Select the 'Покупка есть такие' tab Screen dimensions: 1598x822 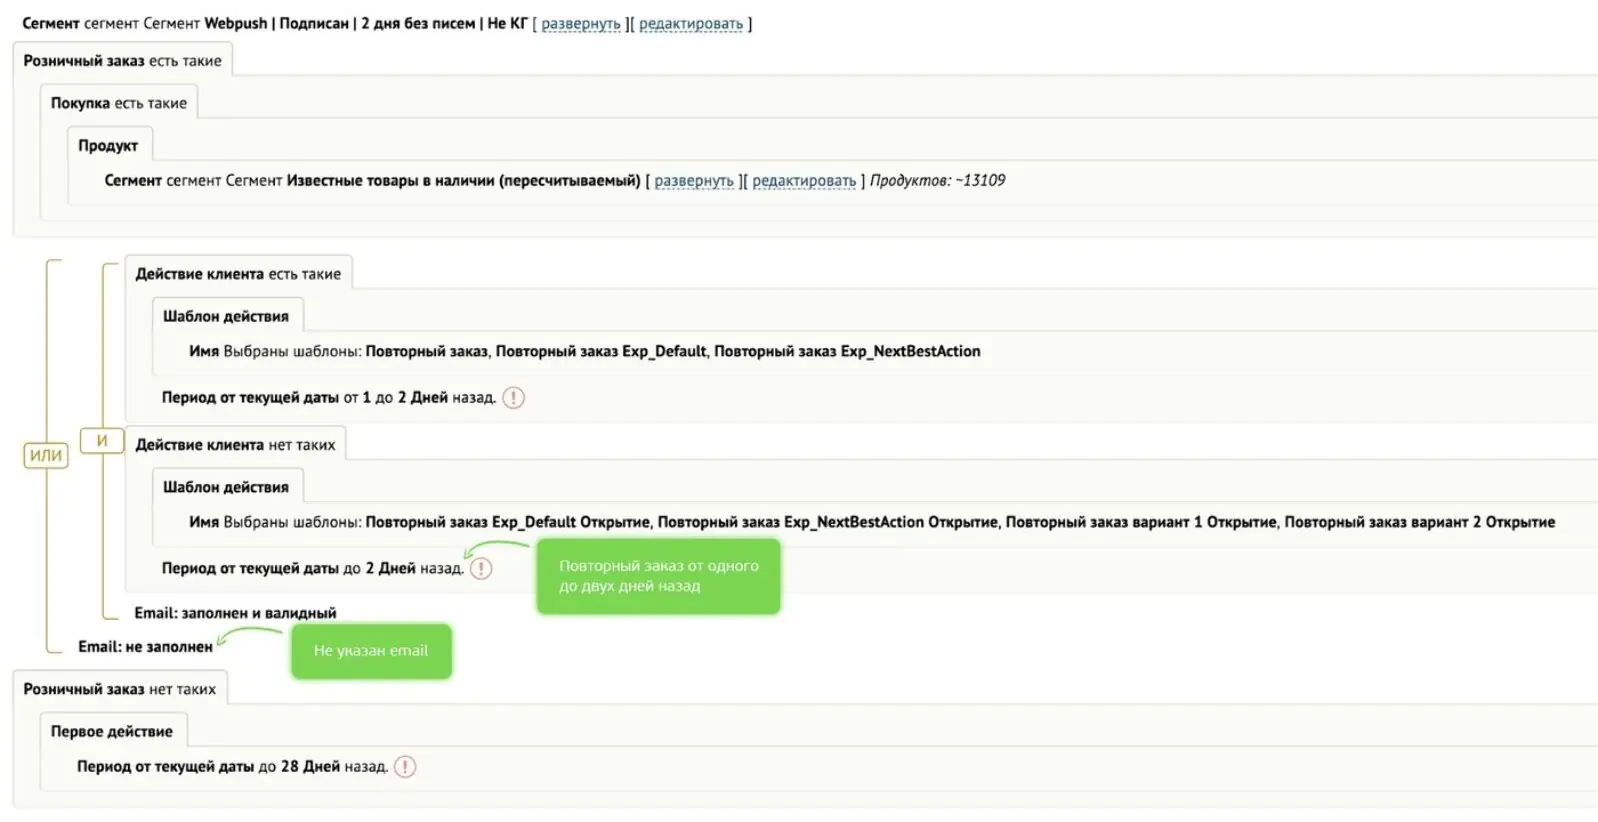coord(119,103)
